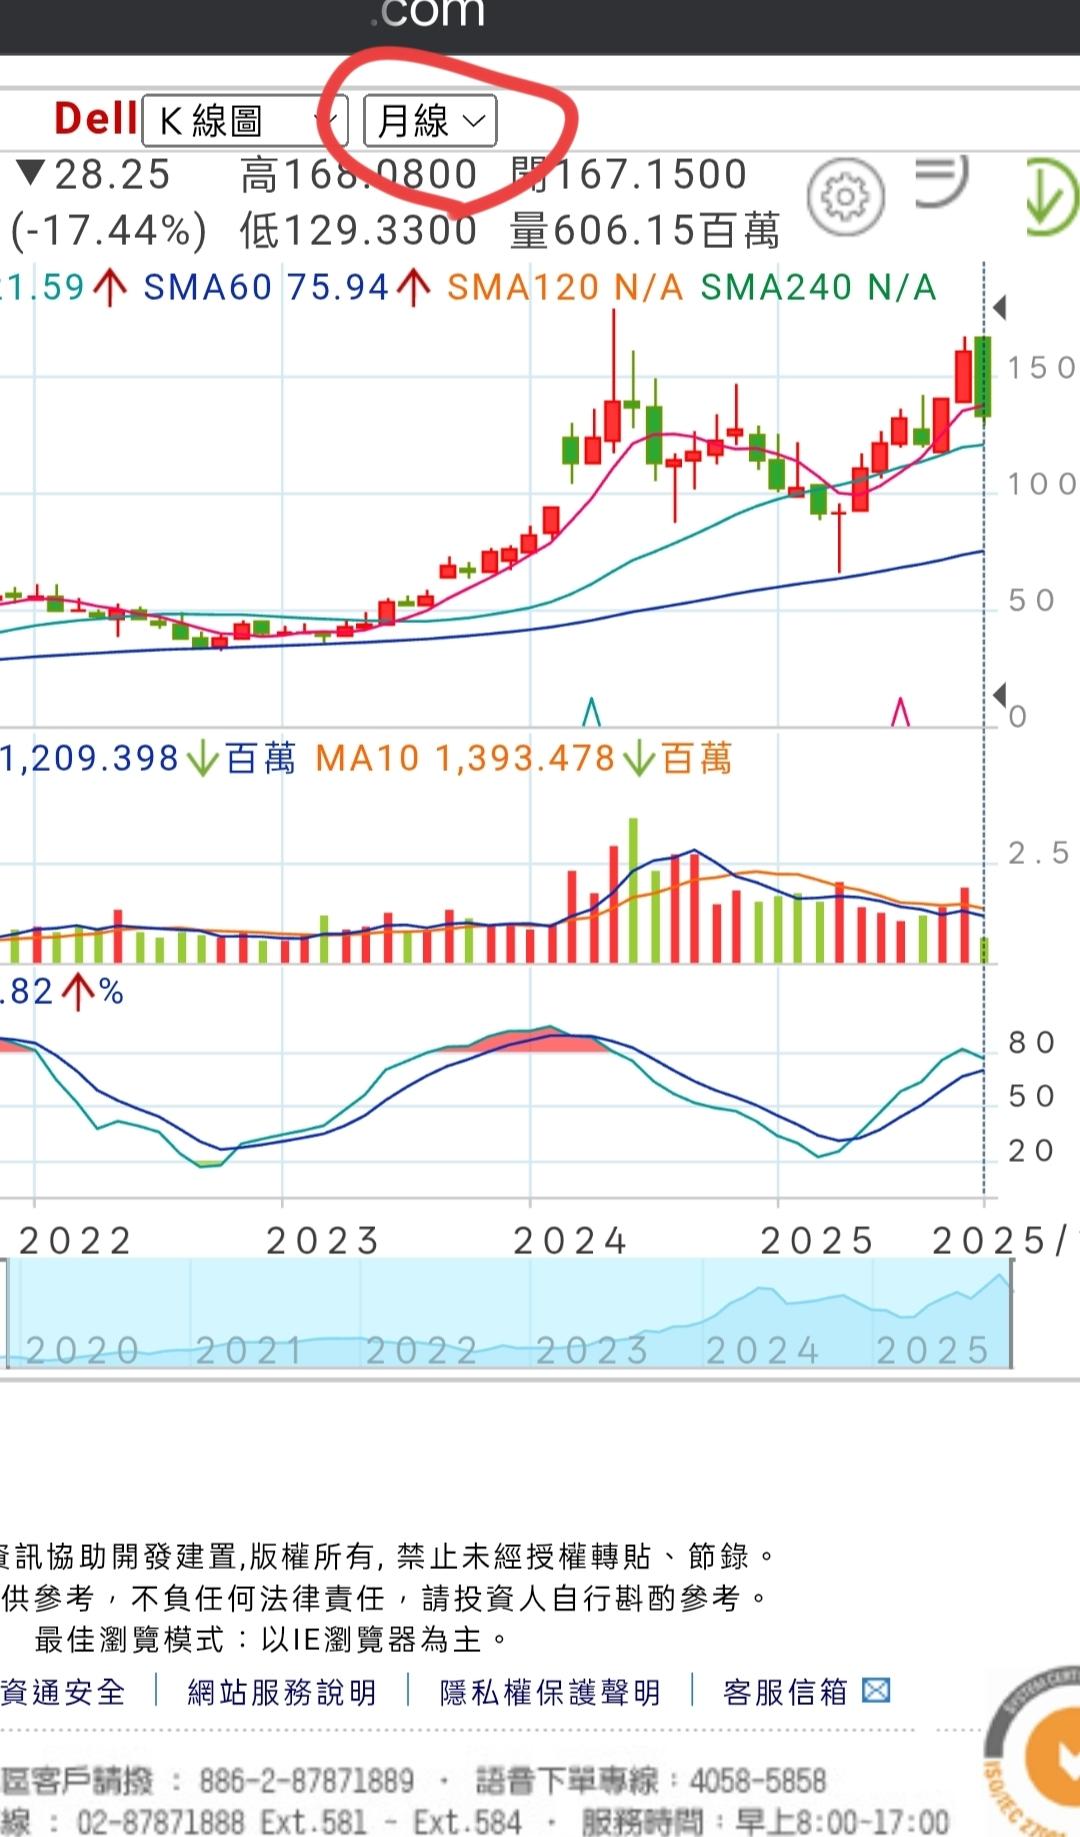
Task: Click the green download arrow icon
Action: coord(1052,196)
